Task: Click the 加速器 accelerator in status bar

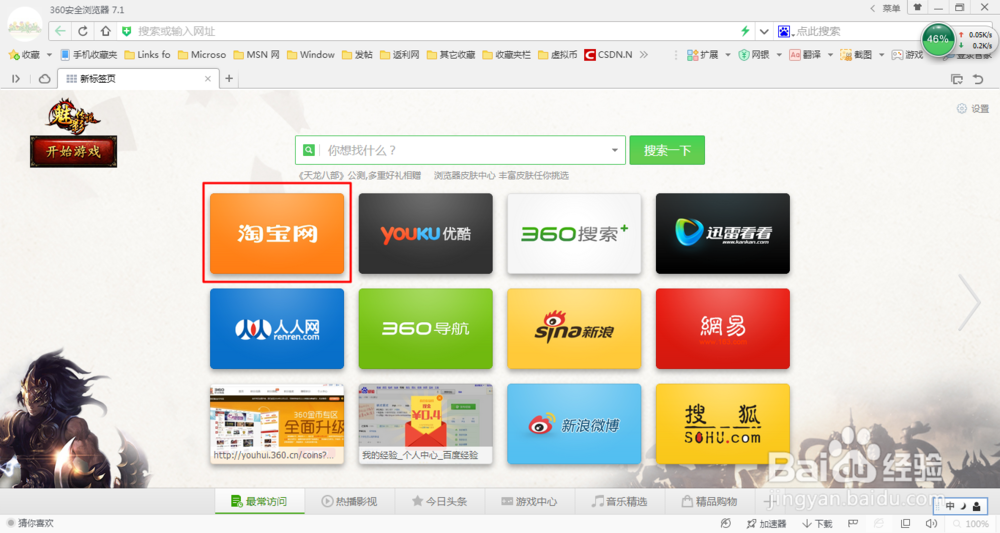Action: click(x=766, y=523)
